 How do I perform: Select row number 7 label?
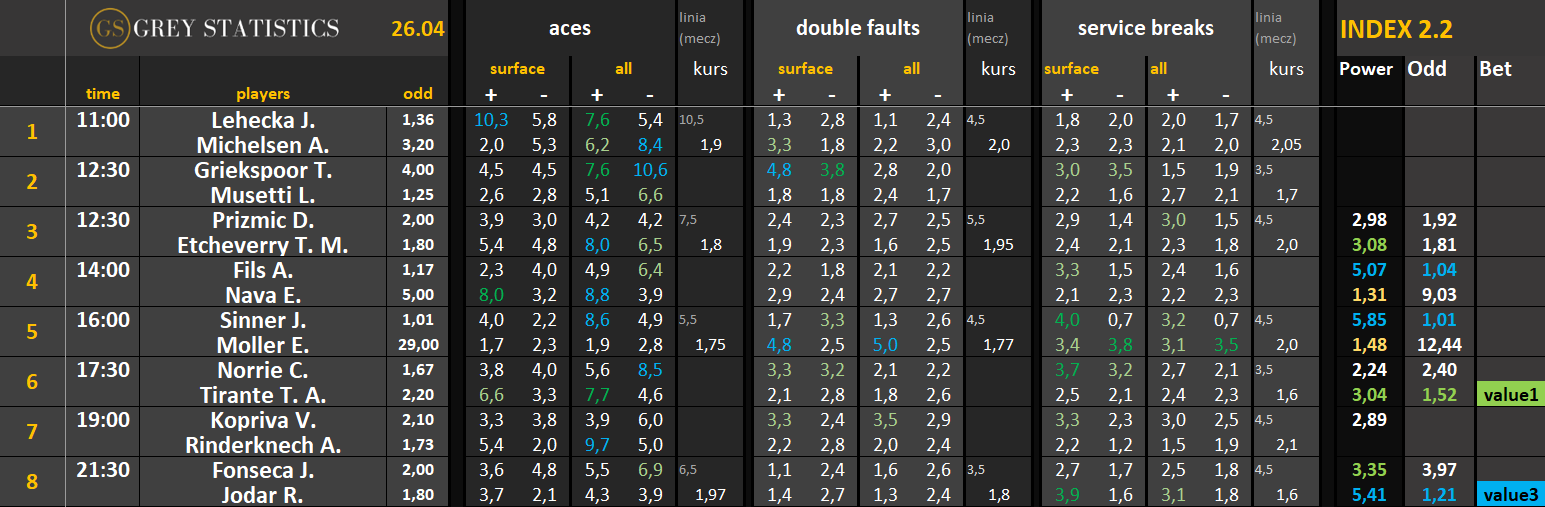32,432
